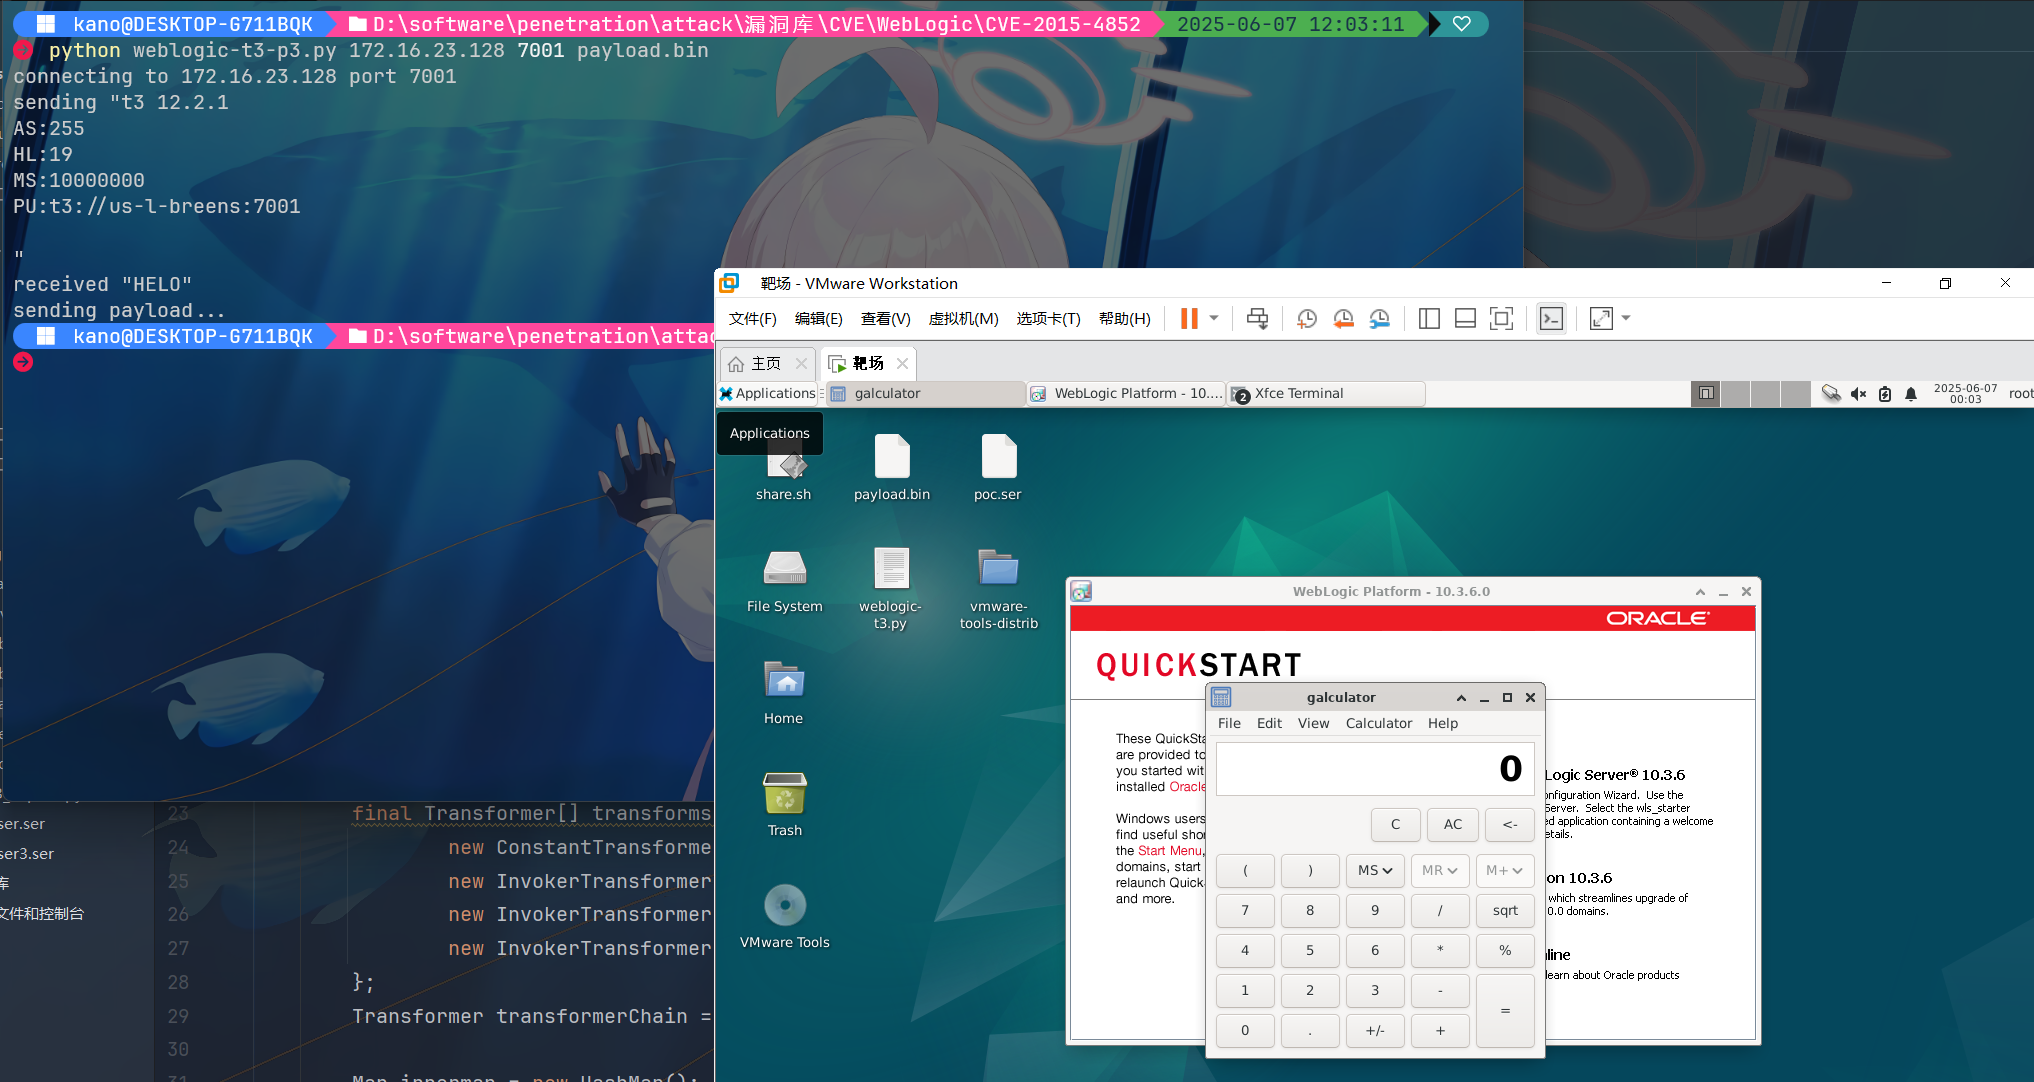Open the 选项卡(T) menu
The height and width of the screenshot is (1082, 2034).
coord(1048,319)
